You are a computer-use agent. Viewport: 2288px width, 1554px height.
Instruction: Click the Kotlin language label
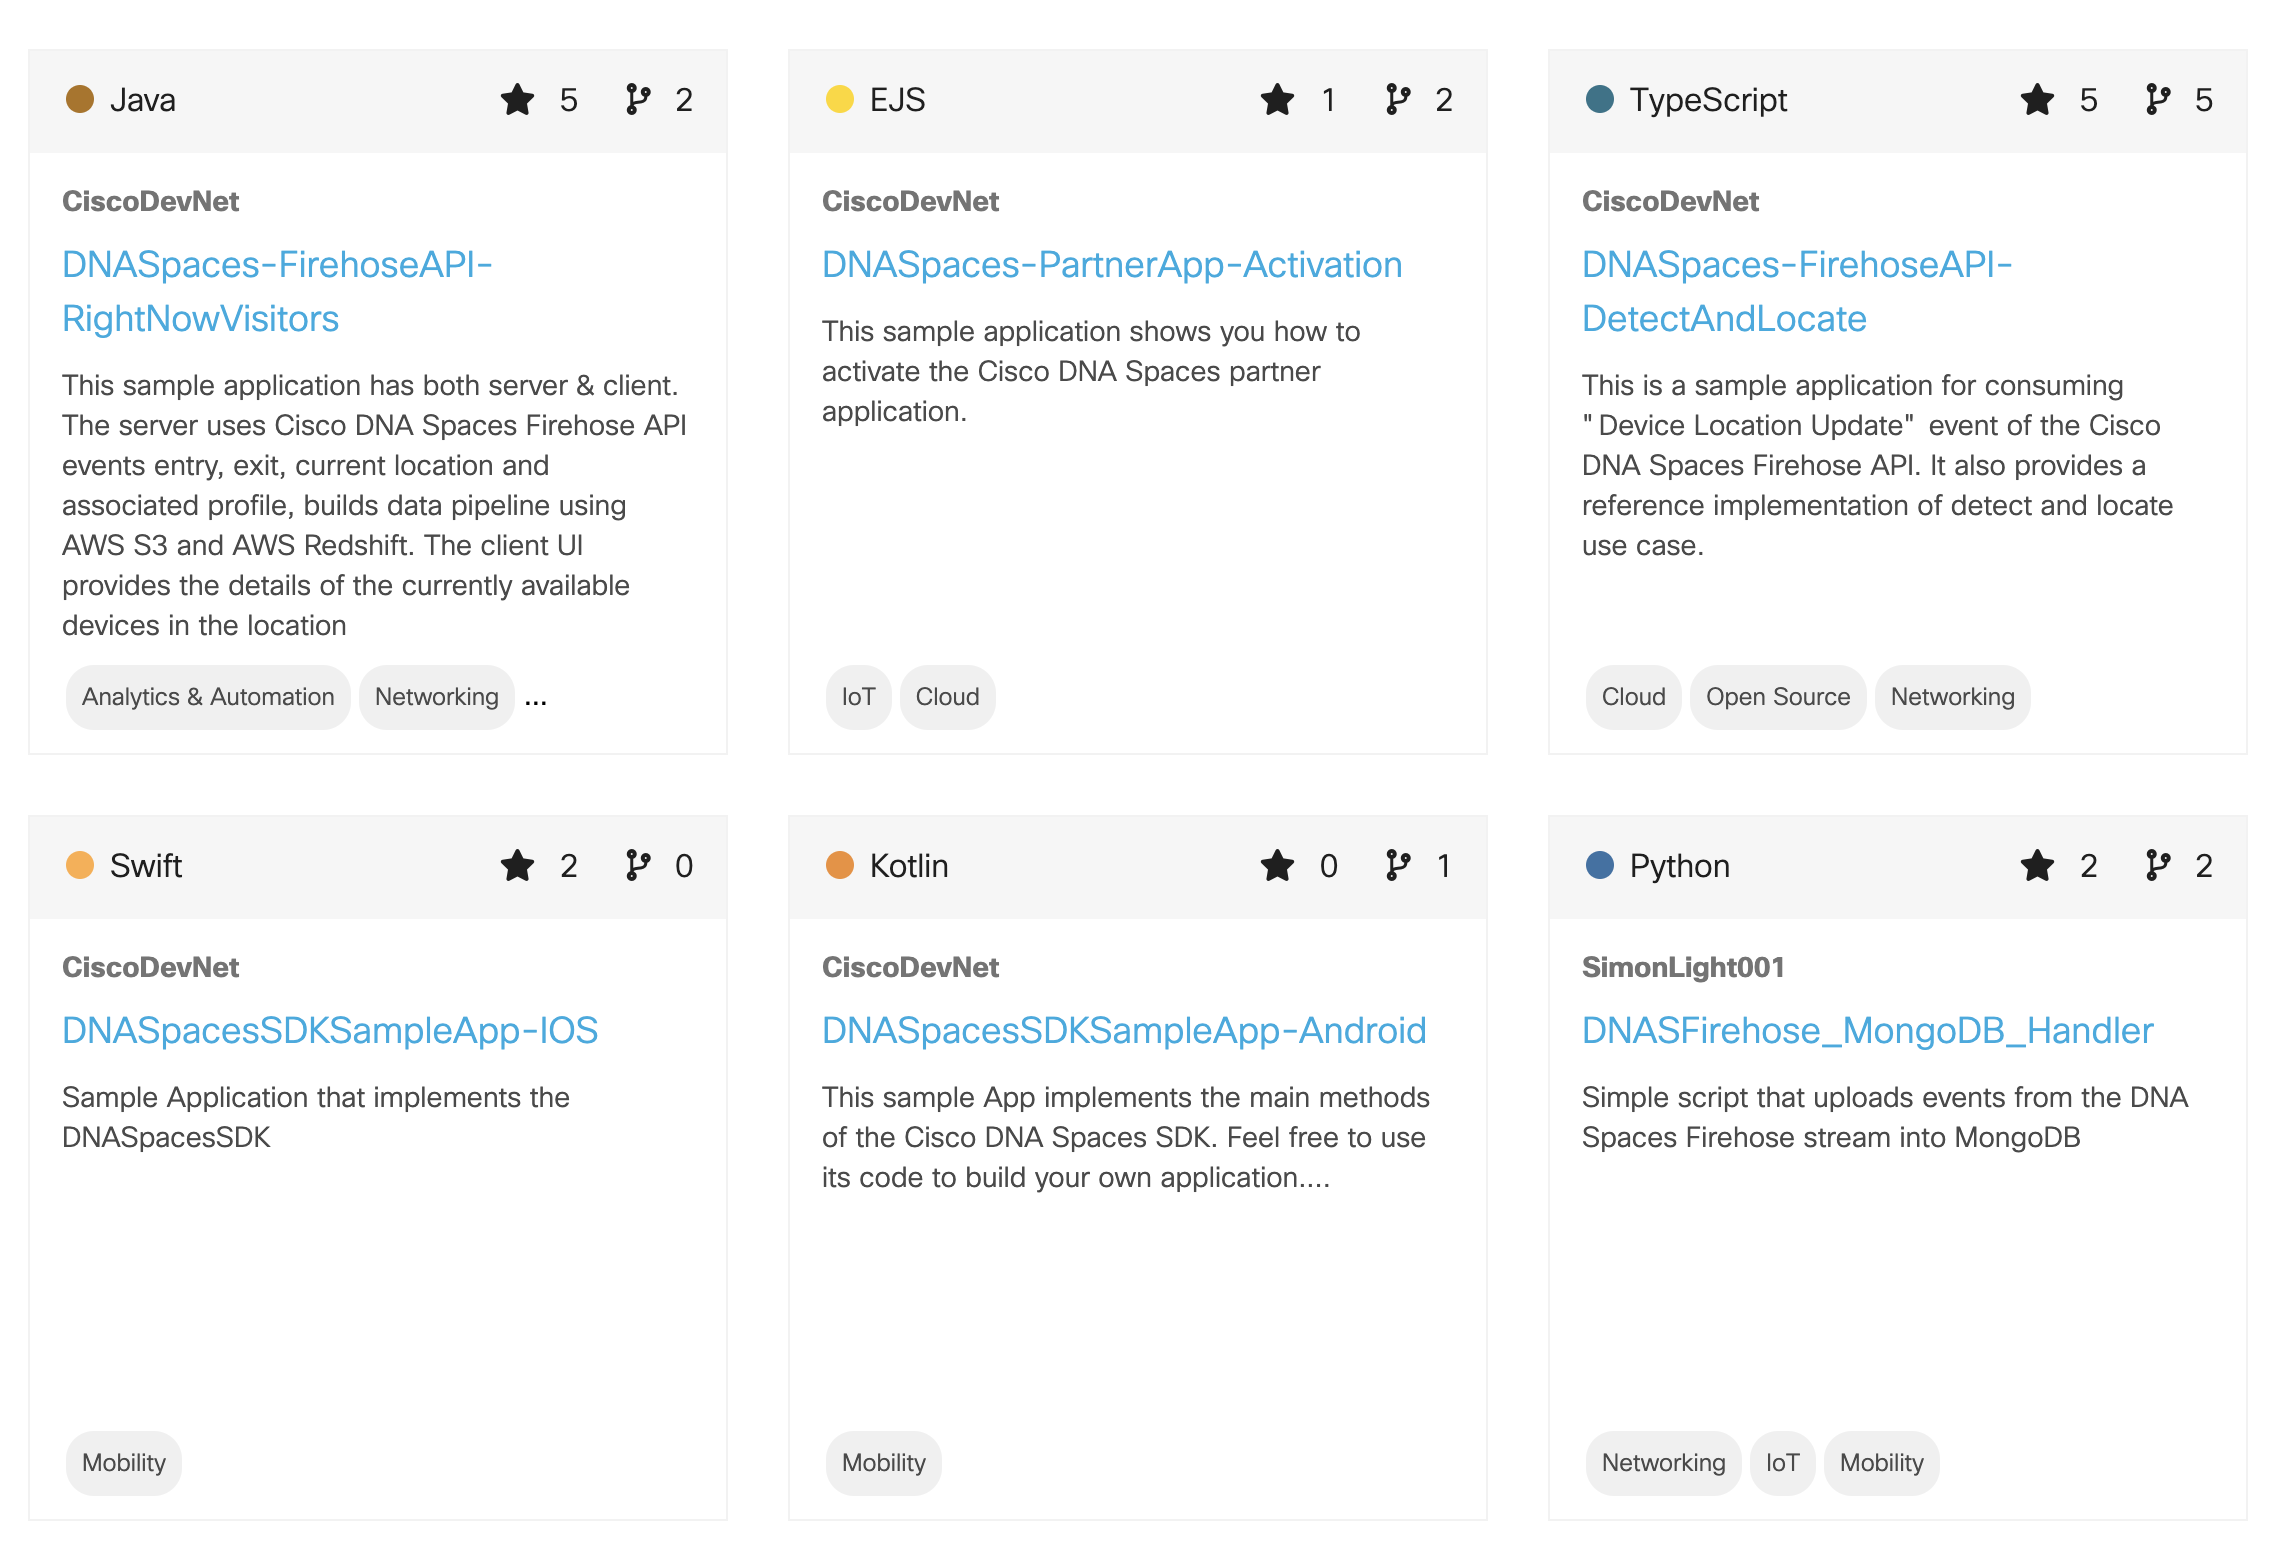(909, 866)
